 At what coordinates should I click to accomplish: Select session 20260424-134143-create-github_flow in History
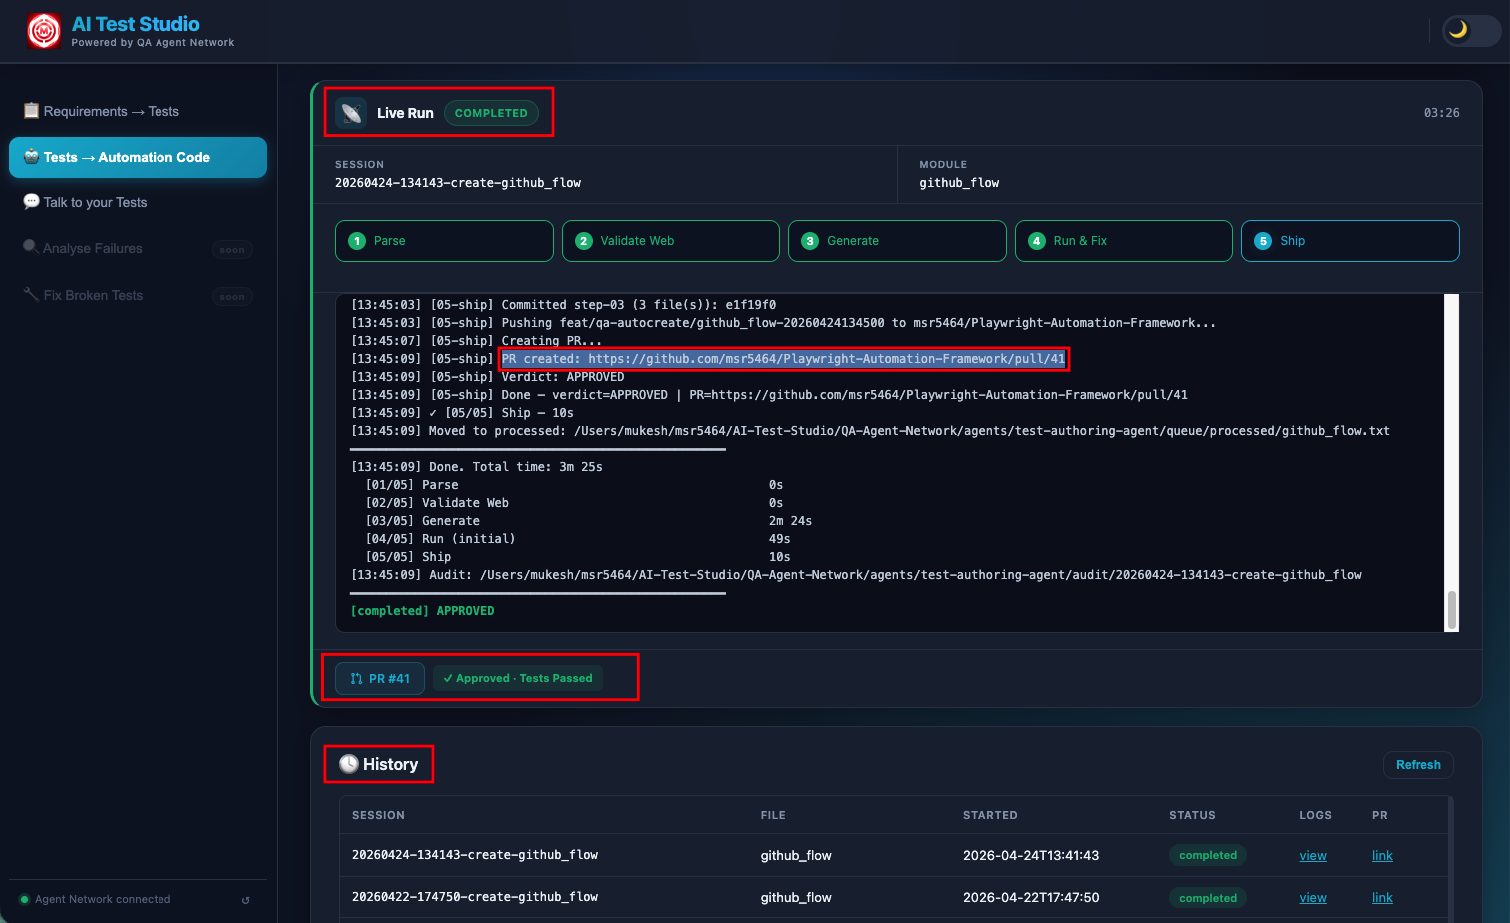click(x=475, y=855)
